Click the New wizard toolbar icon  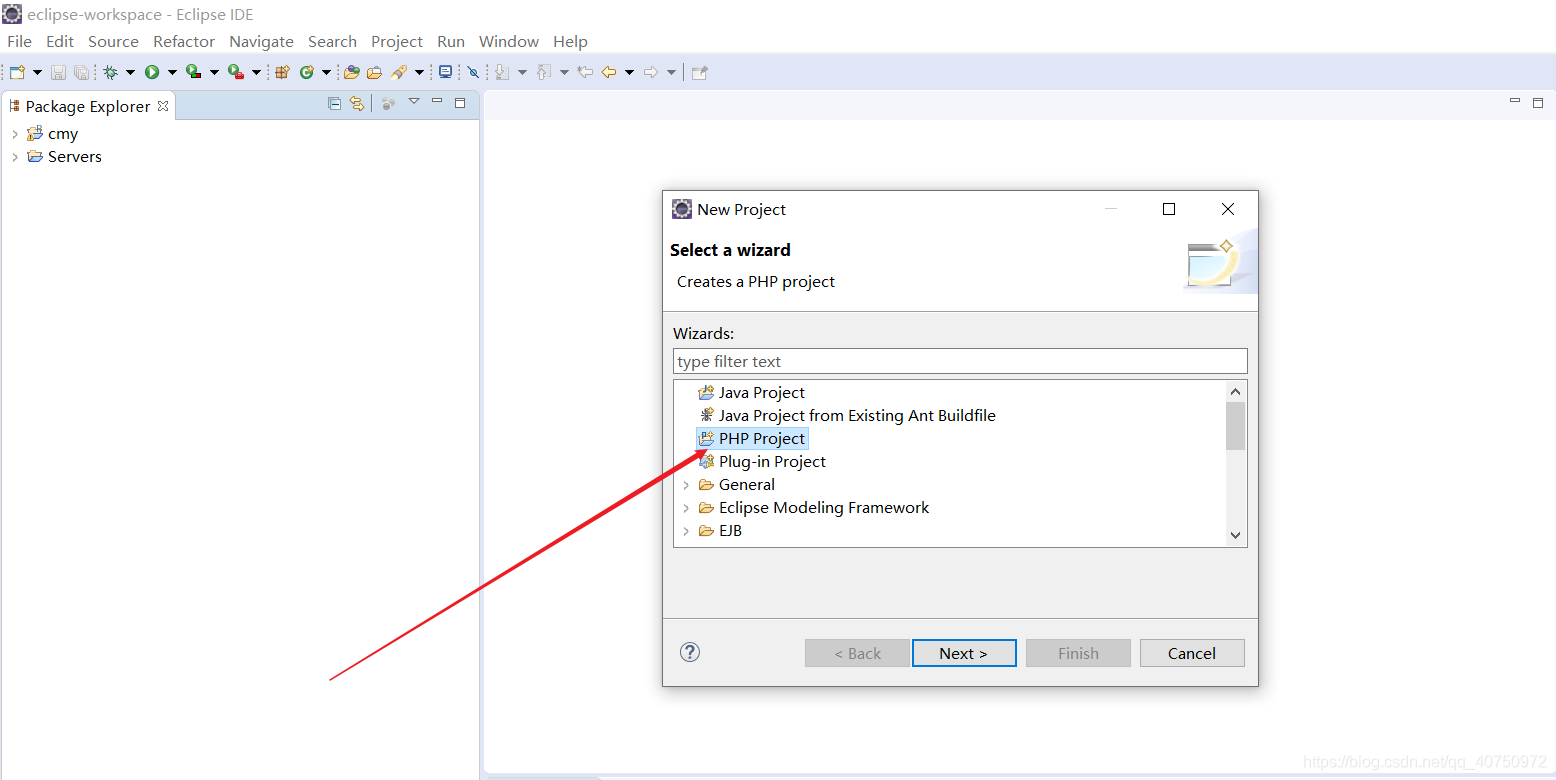pos(17,72)
